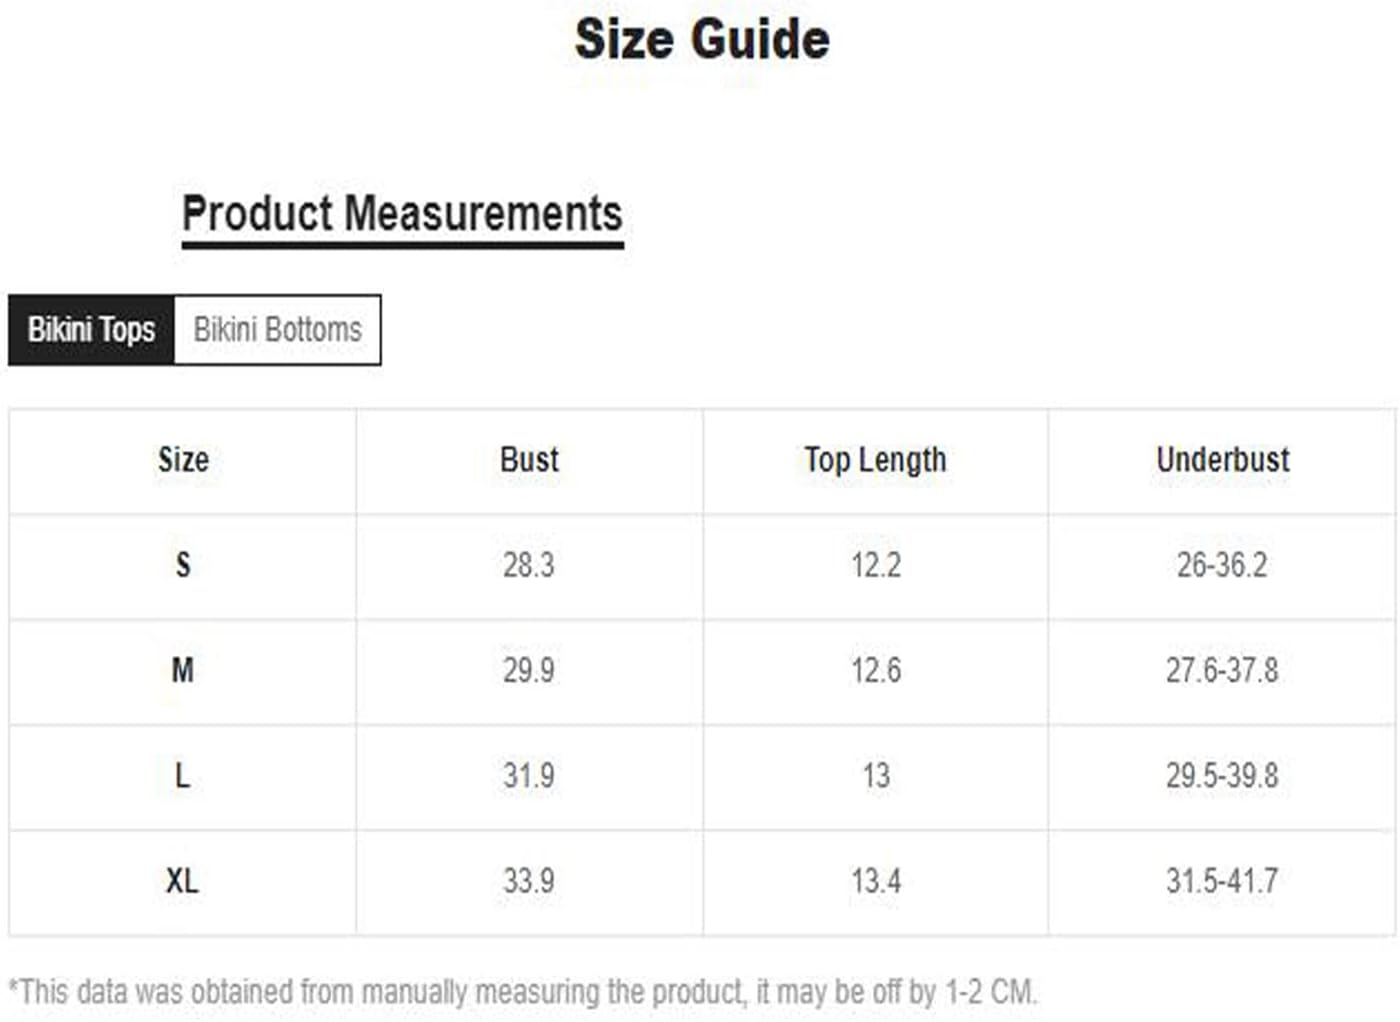The height and width of the screenshot is (1022, 1400).
Task: Click the Underbust column header
Action: tap(1222, 460)
